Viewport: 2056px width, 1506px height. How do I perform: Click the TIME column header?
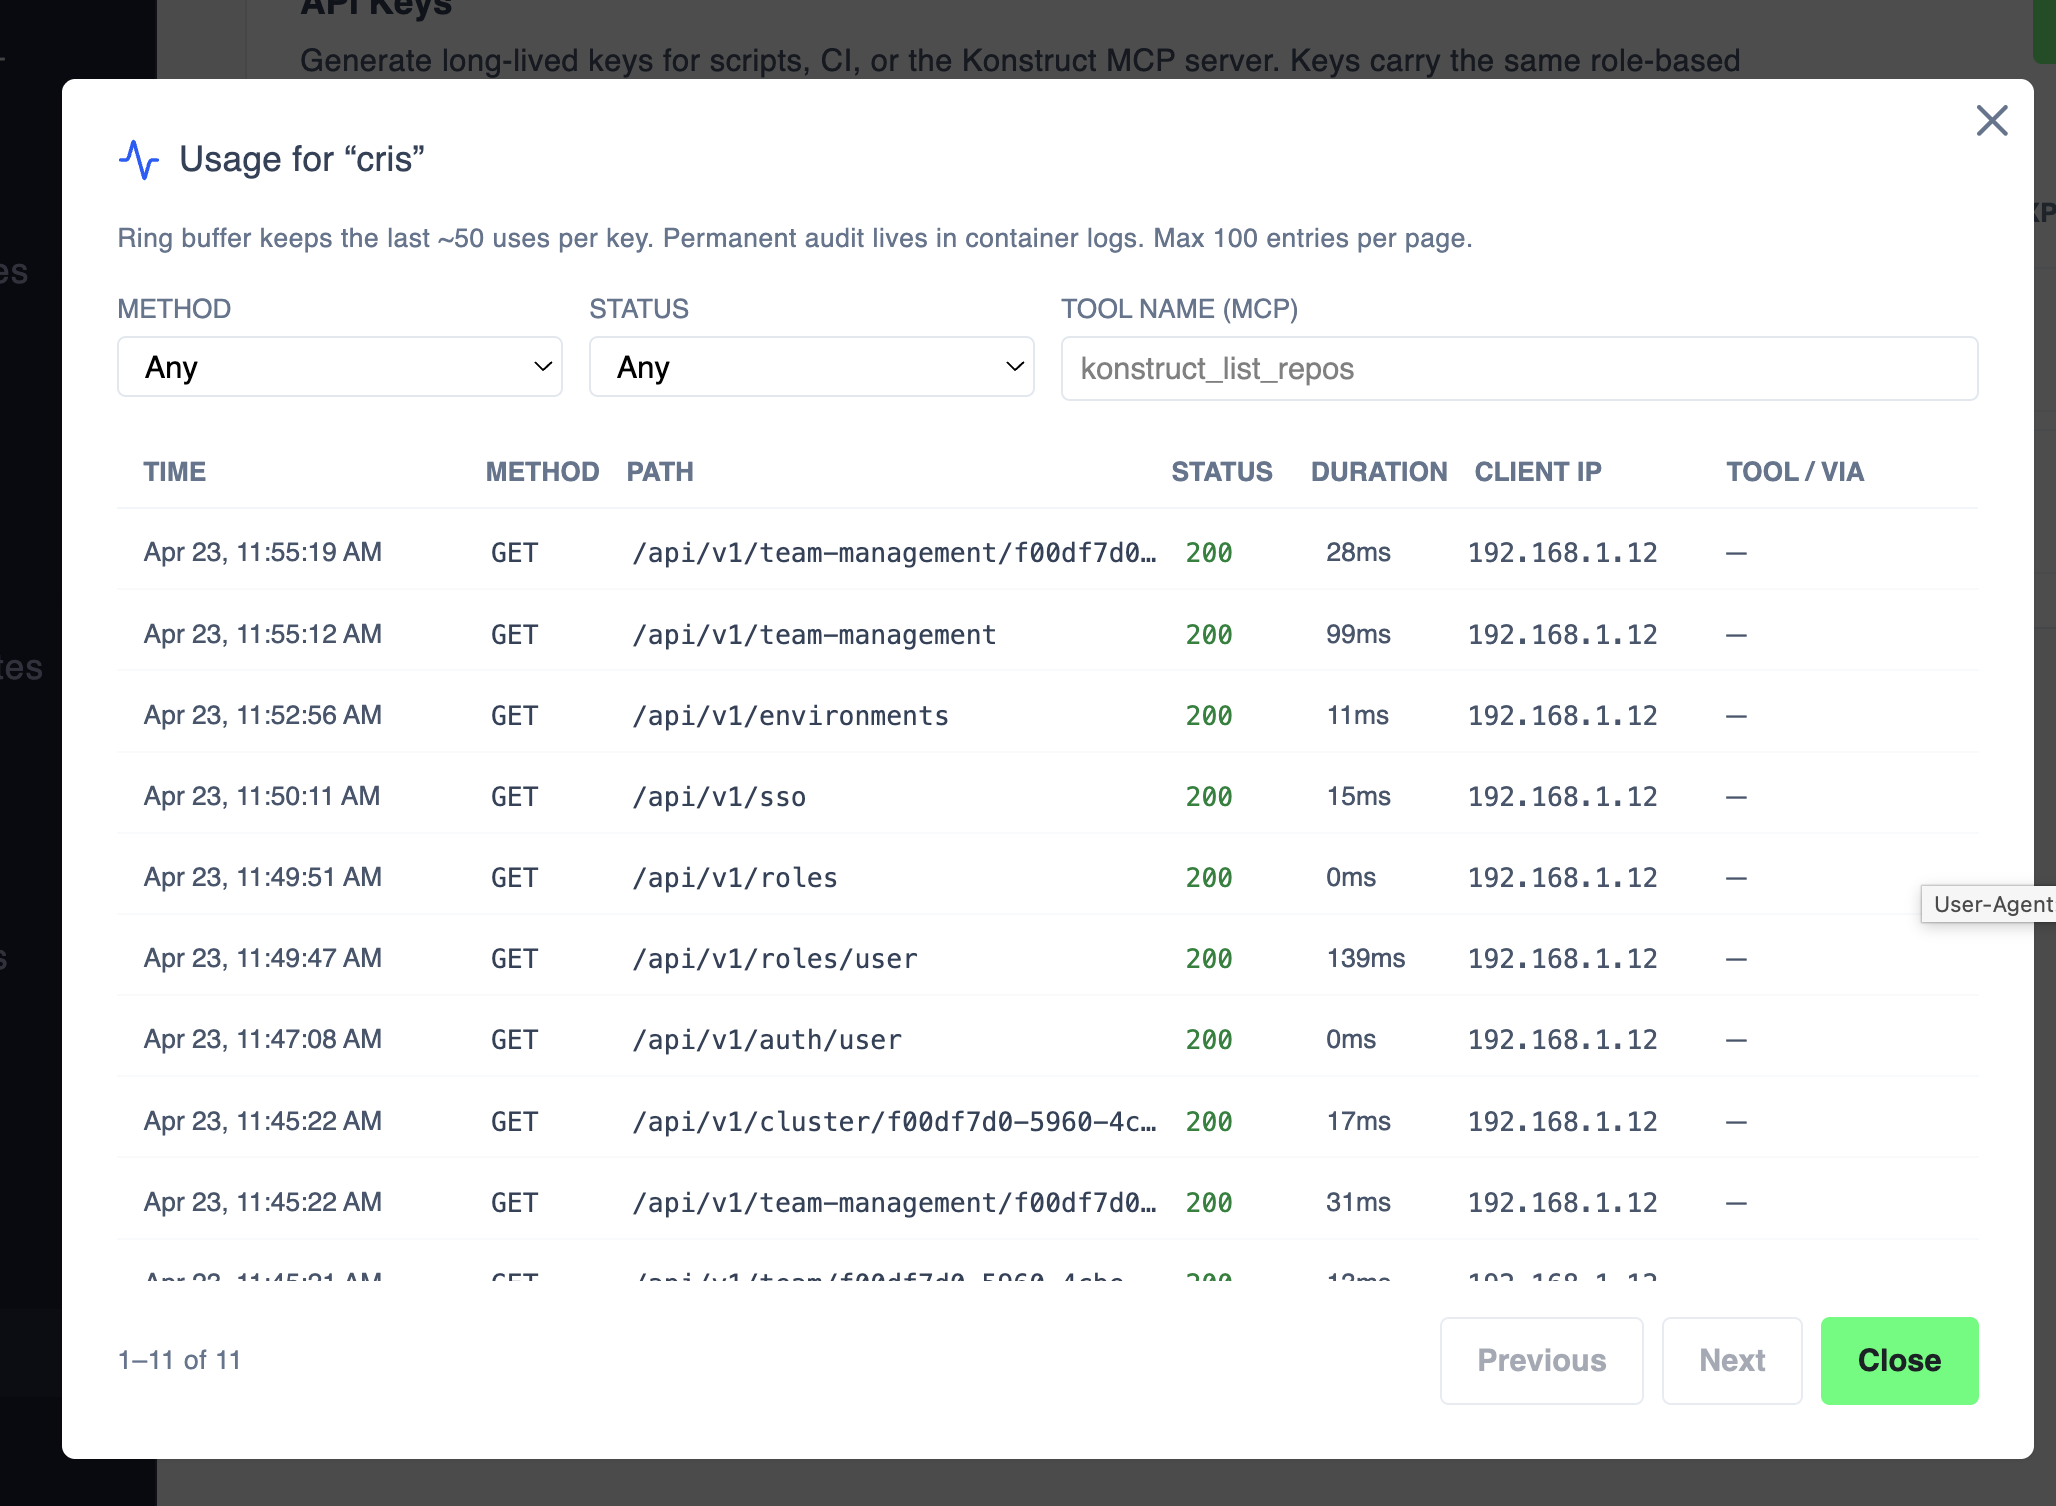pos(174,472)
